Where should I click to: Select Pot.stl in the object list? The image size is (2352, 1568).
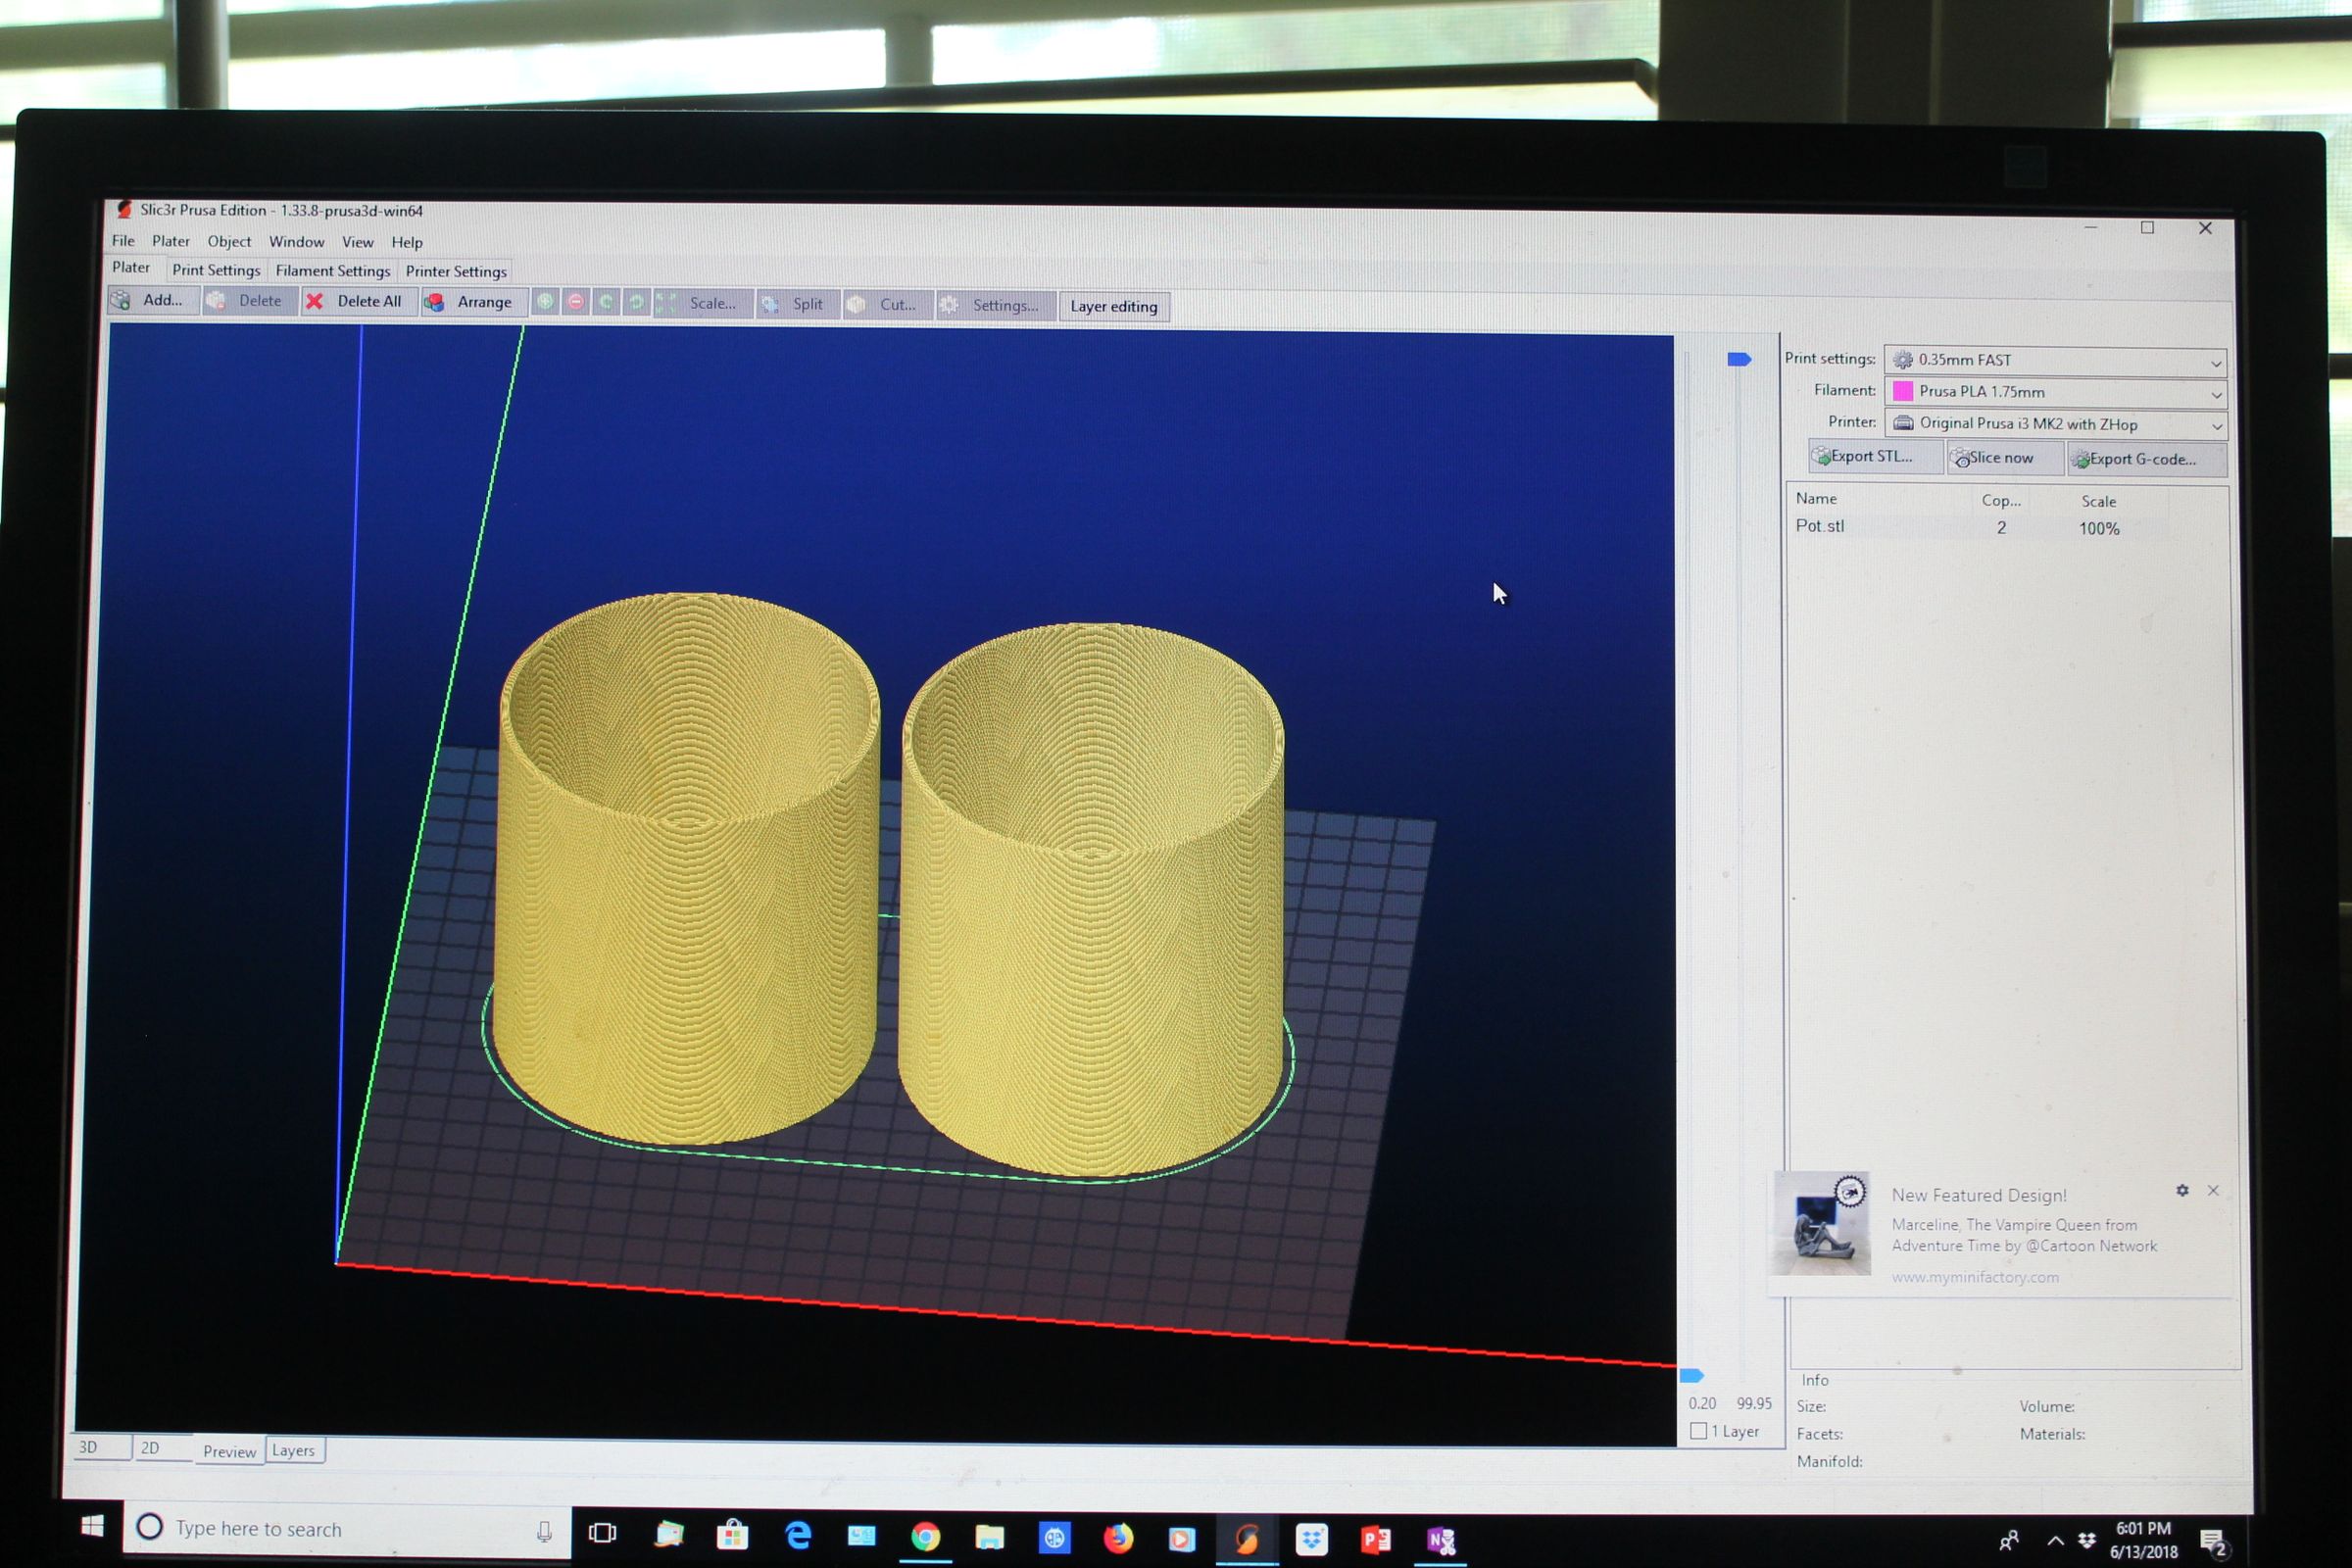pyautogui.click(x=1821, y=526)
